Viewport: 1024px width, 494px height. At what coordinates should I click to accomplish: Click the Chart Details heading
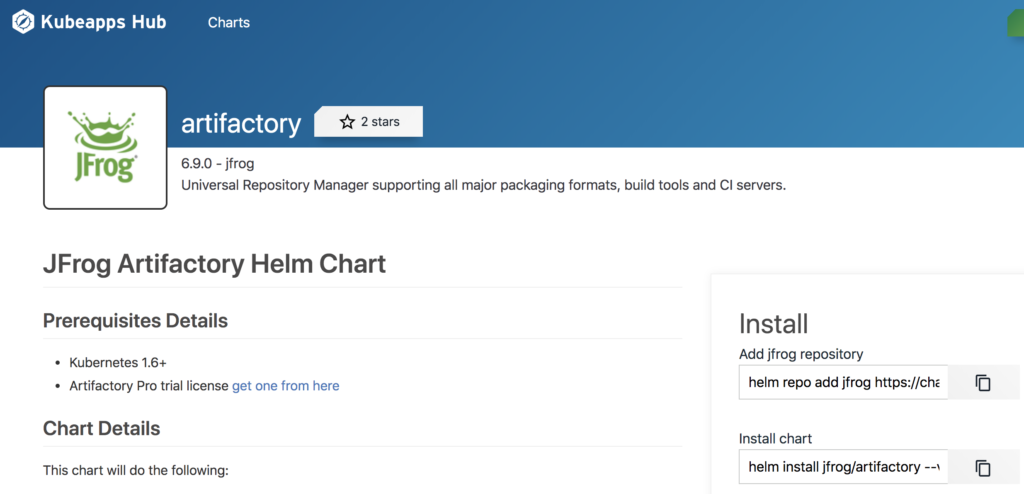click(101, 428)
